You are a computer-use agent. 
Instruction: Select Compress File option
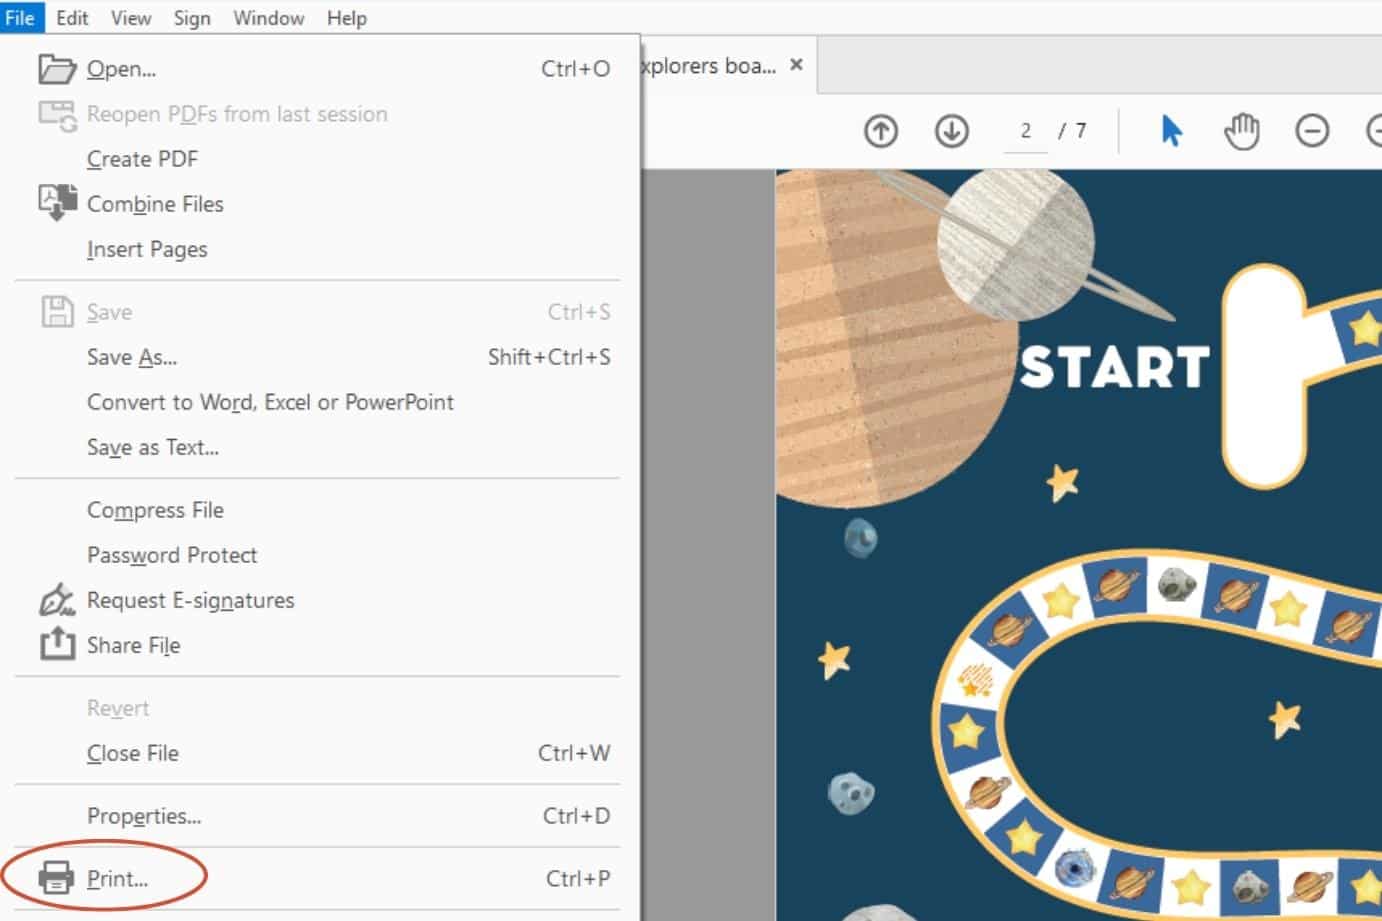tap(155, 510)
